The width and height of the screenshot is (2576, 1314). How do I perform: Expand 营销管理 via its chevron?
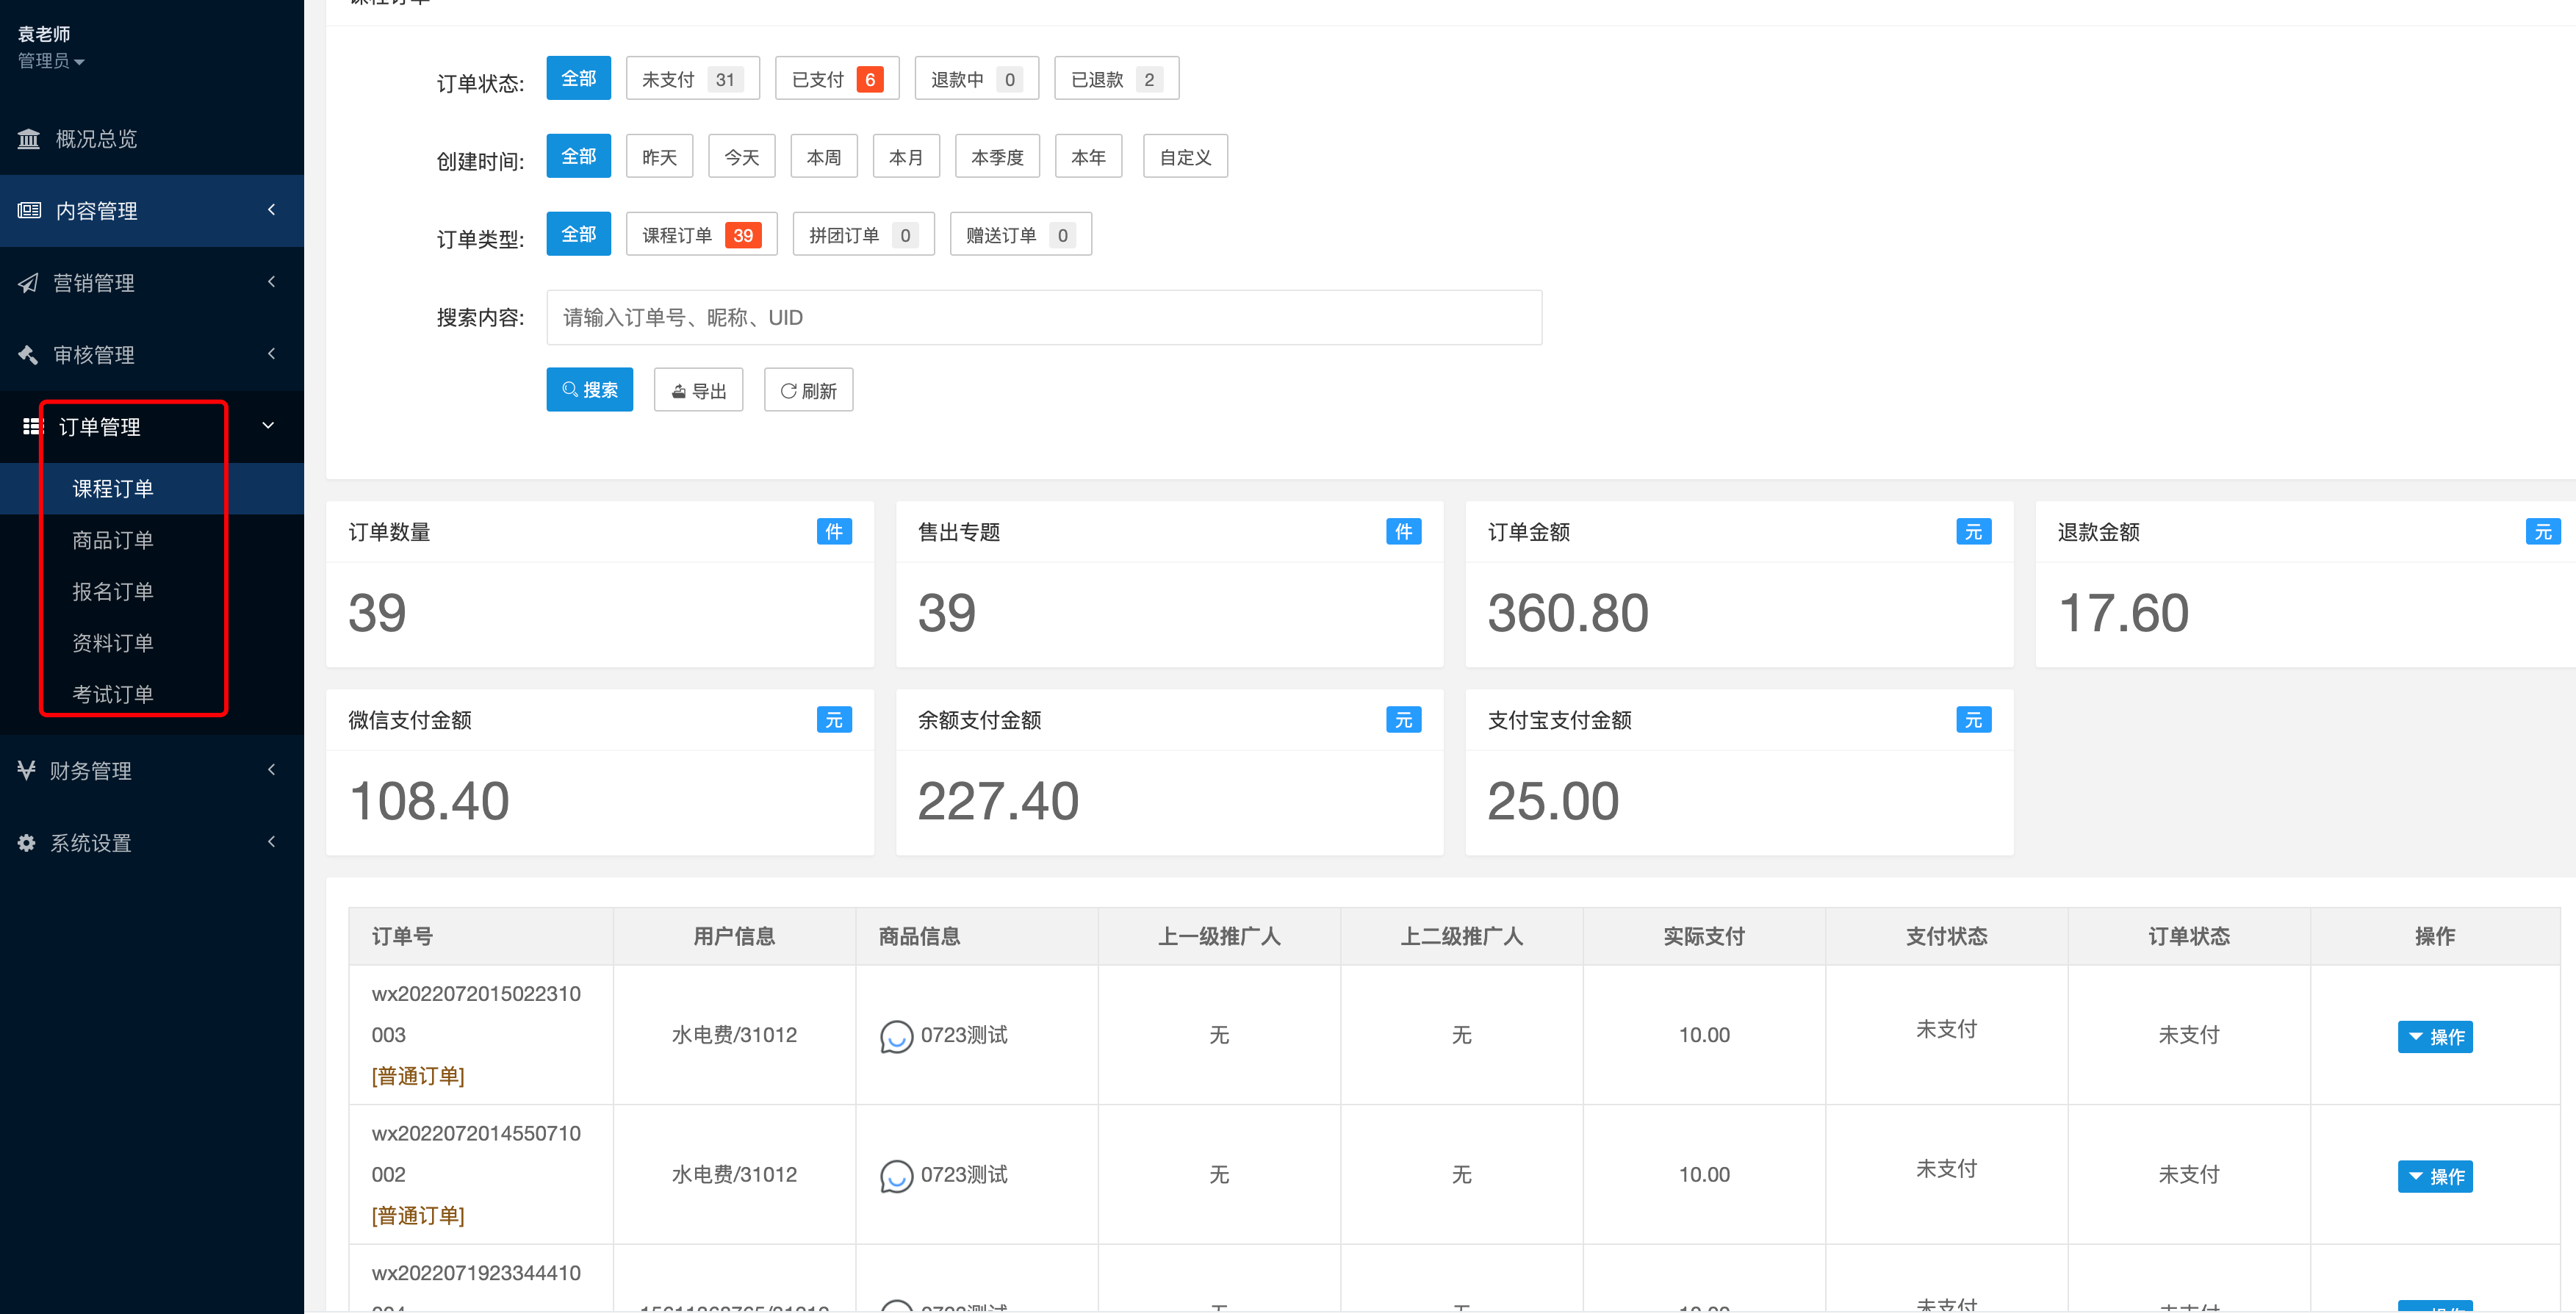pyautogui.click(x=271, y=282)
